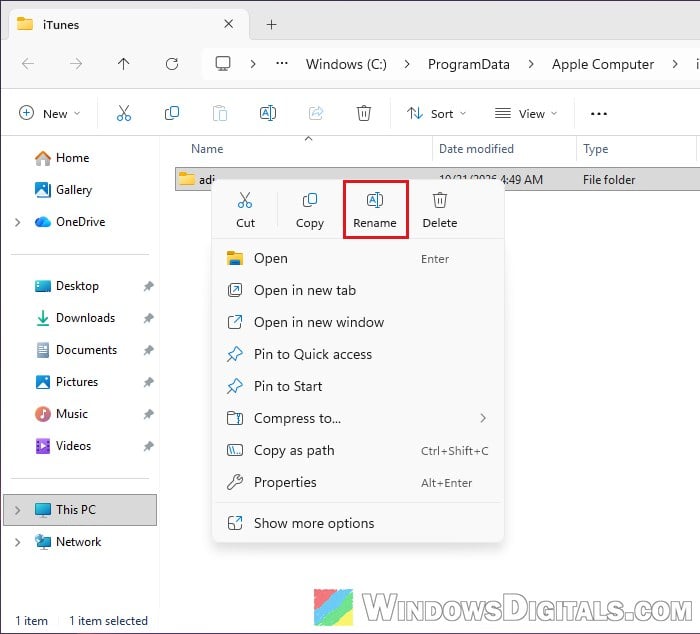Viewport: 700px width, 634px height.
Task: Go up one folder level
Action: [124, 64]
